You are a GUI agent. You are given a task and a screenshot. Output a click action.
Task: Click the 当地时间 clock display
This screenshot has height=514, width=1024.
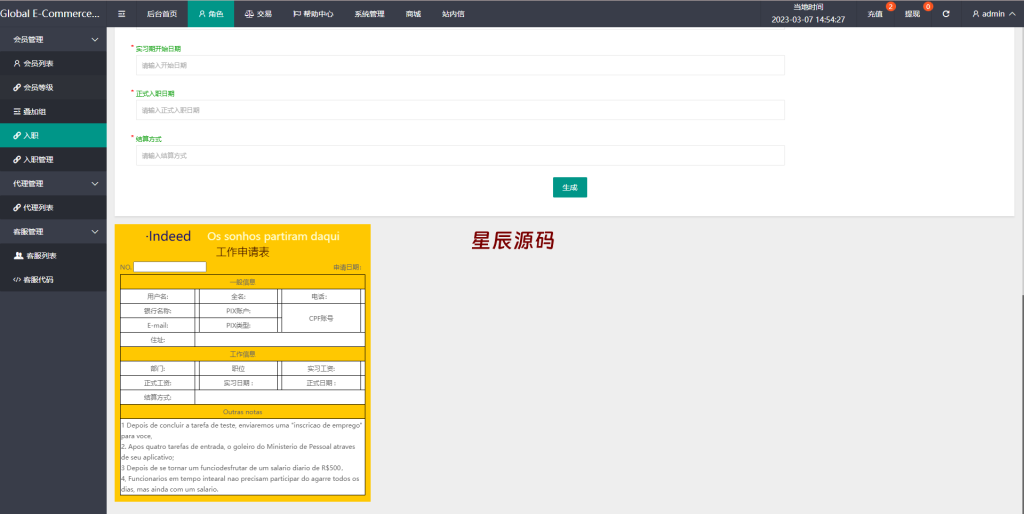[x=808, y=14]
